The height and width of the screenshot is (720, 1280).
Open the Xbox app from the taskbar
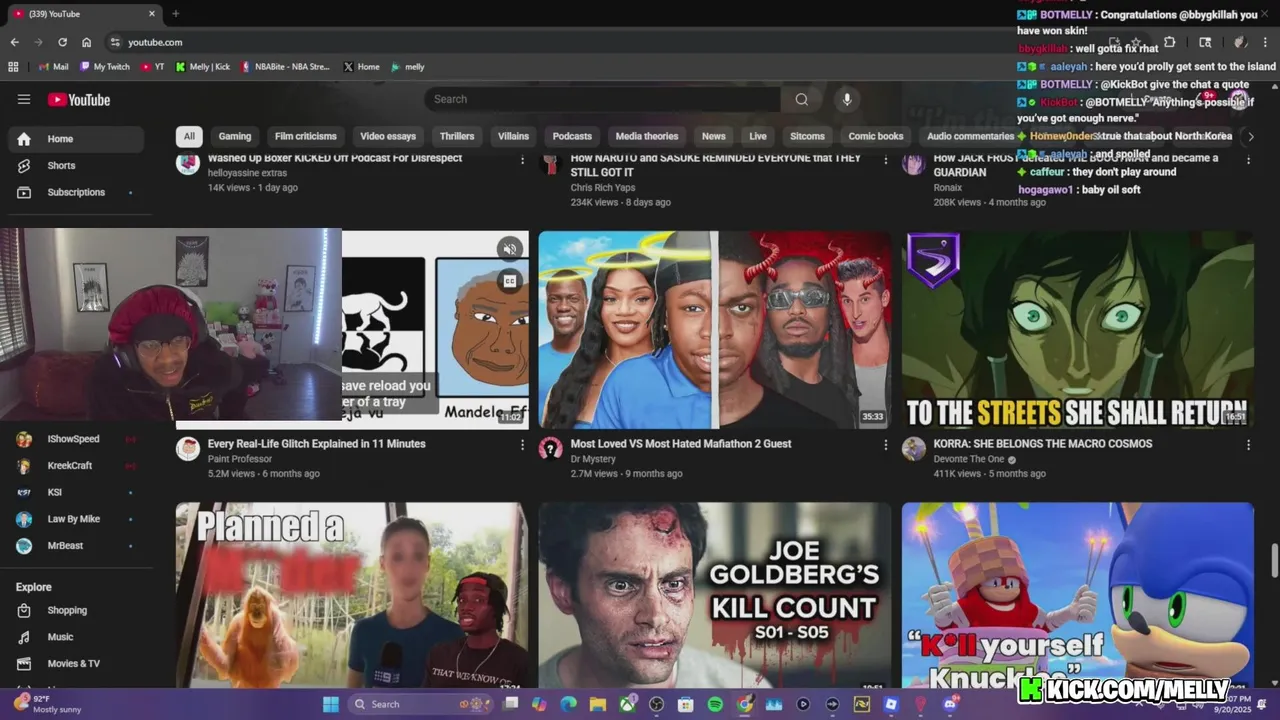[627, 704]
